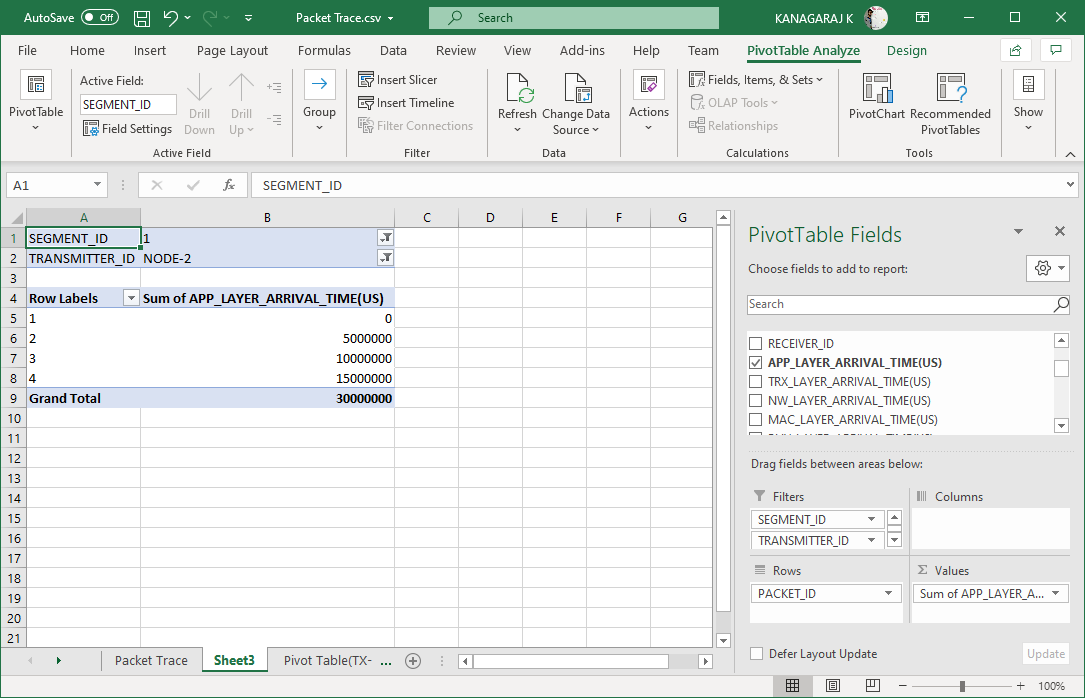Uncheck APP_LAYER_ARRIVAL_TIME(US) field
Screen dimensions: 1085x698
(756, 362)
